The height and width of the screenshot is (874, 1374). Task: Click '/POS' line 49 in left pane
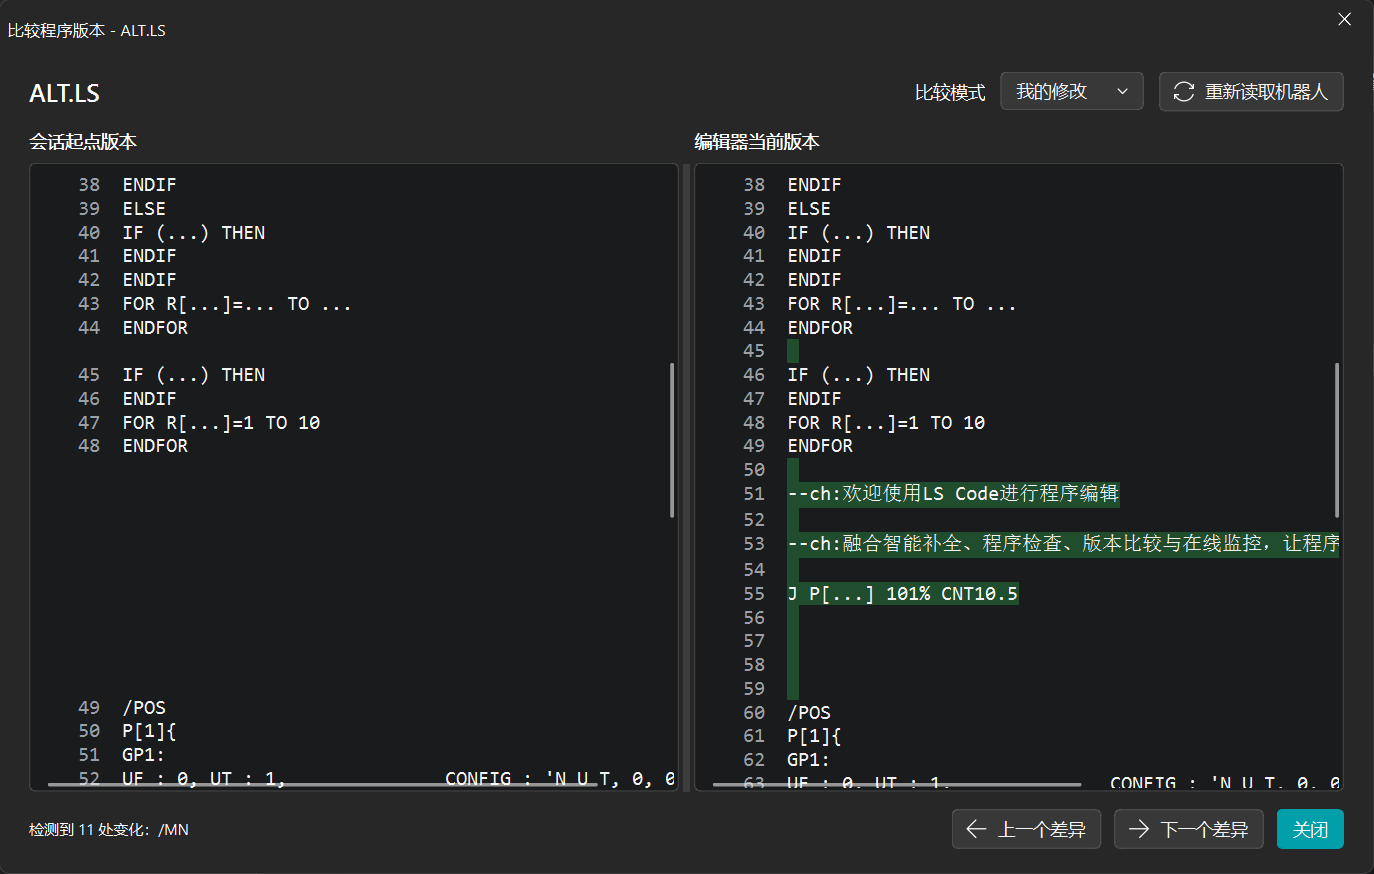coord(144,708)
